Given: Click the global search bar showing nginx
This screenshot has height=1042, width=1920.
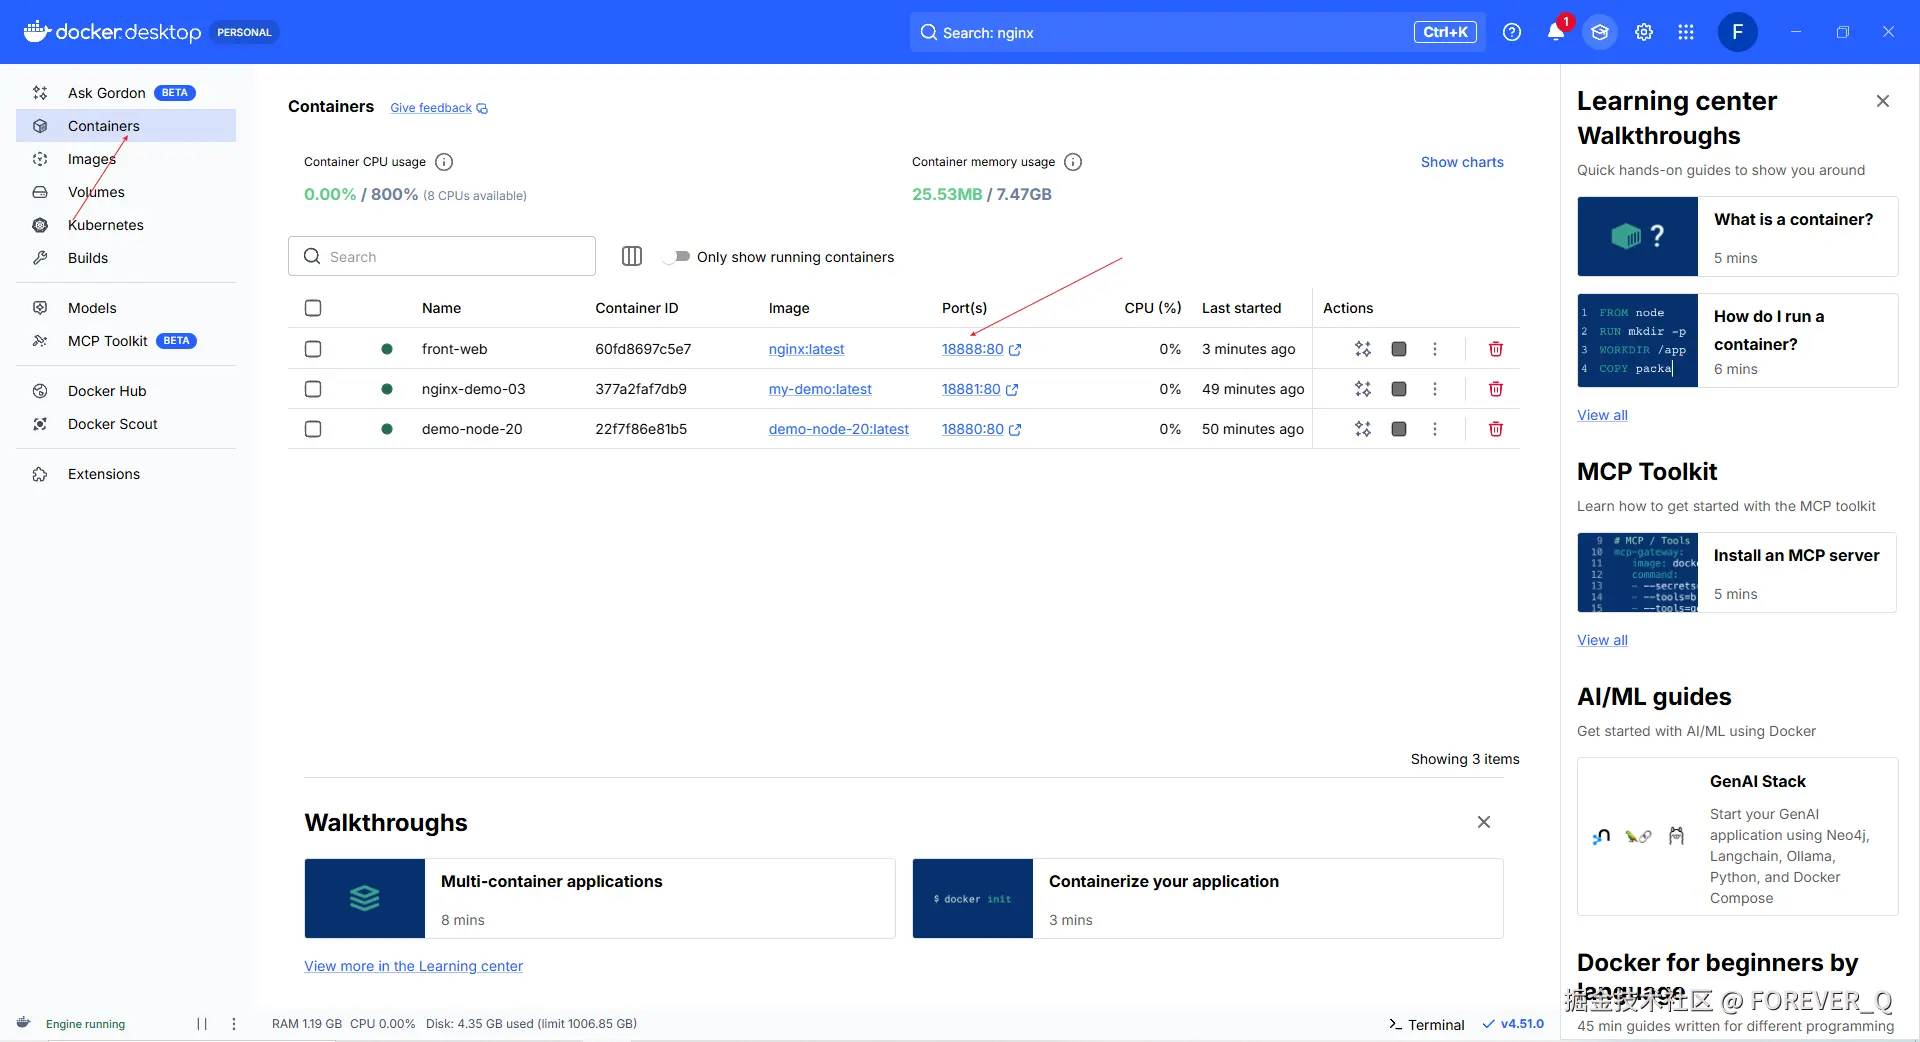Looking at the screenshot, I should pos(1198,32).
